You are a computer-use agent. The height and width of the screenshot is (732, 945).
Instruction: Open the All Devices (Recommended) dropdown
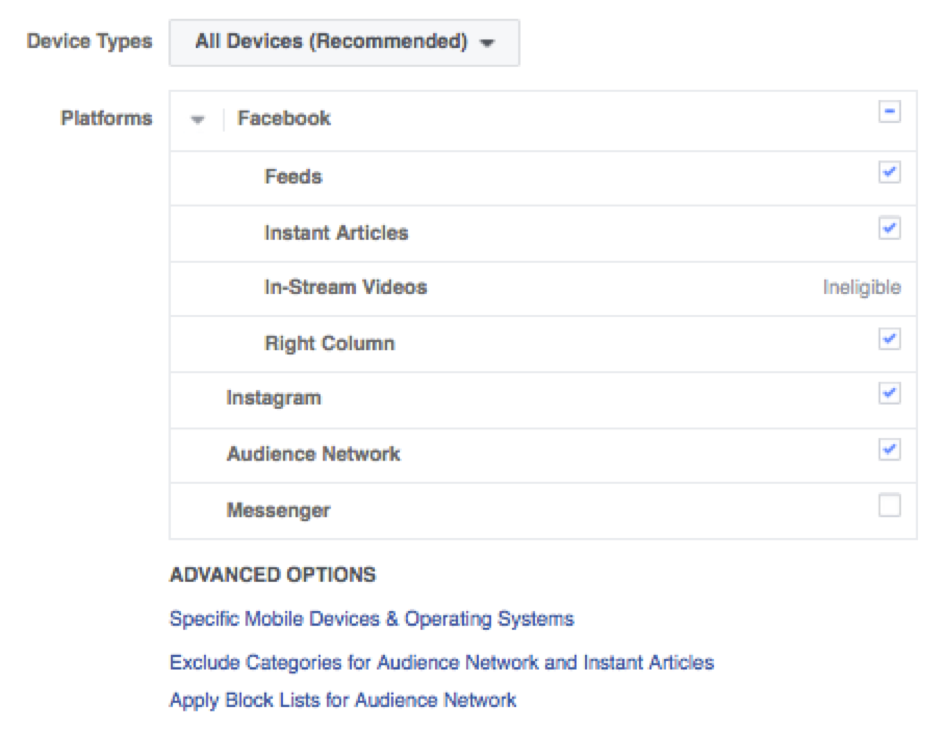click(x=344, y=42)
